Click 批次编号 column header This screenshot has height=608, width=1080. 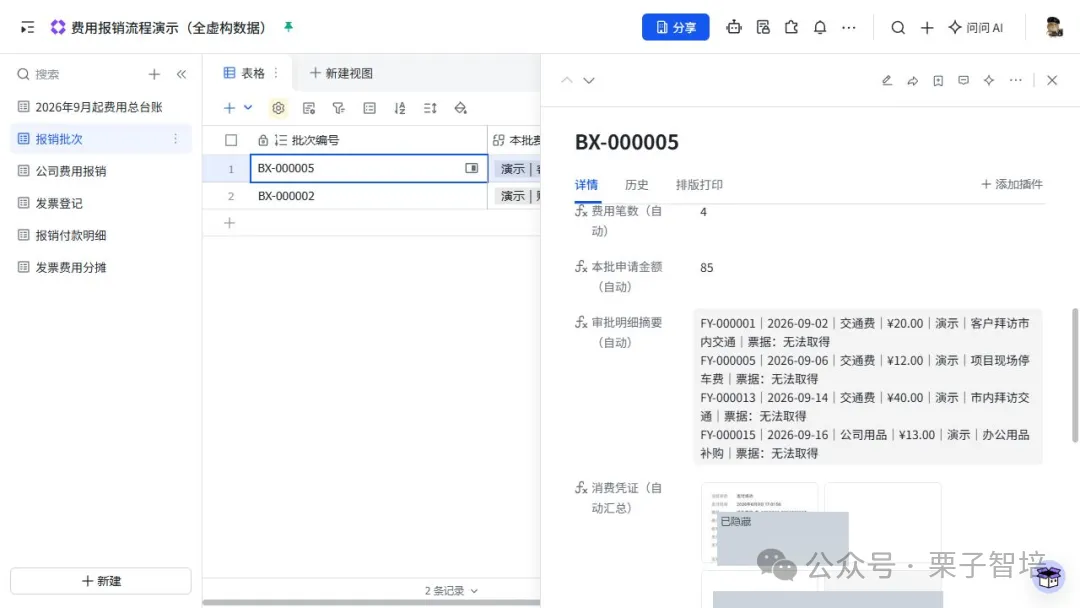click(368, 140)
